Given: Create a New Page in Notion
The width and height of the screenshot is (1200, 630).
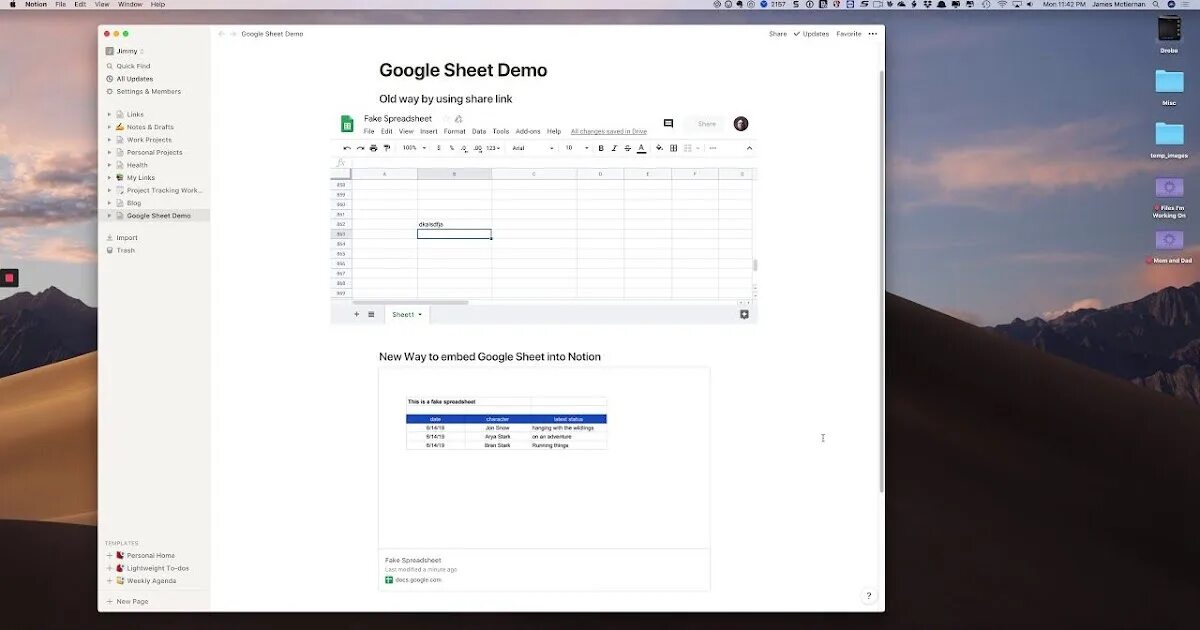Looking at the screenshot, I should (127, 601).
